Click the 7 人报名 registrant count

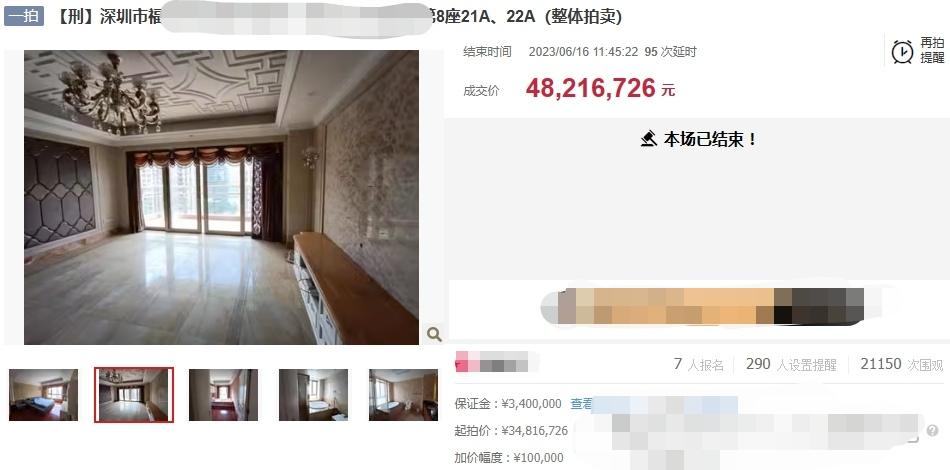tap(699, 365)
